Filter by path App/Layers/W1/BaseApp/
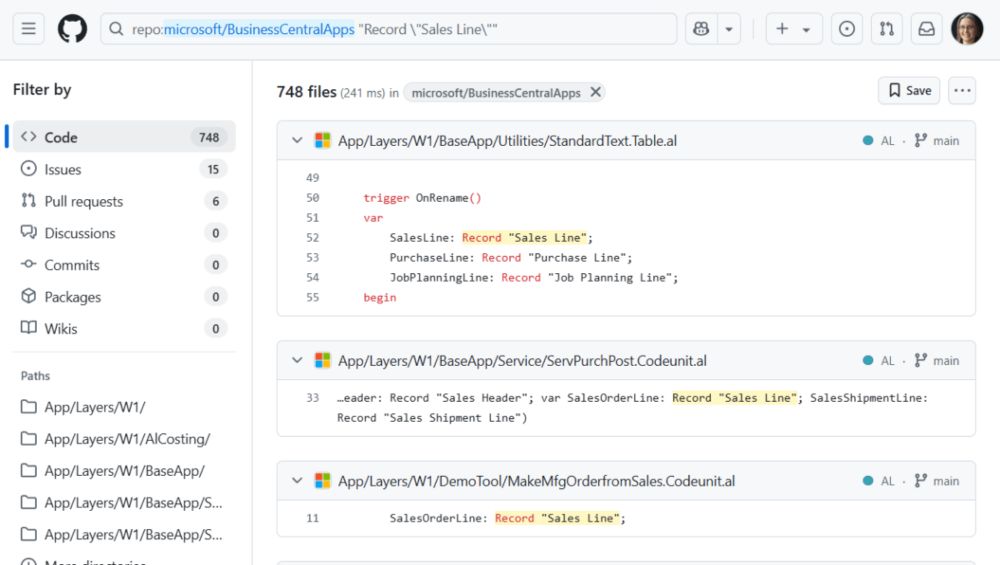1000x565 pixels. [124, 471]
